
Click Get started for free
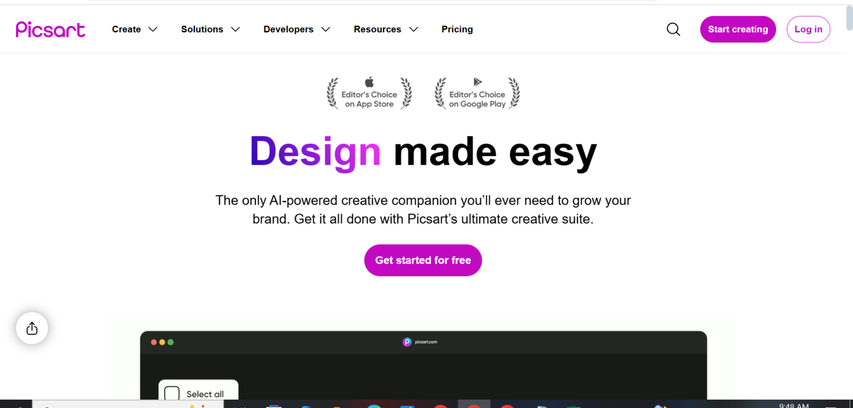(423, 260)
